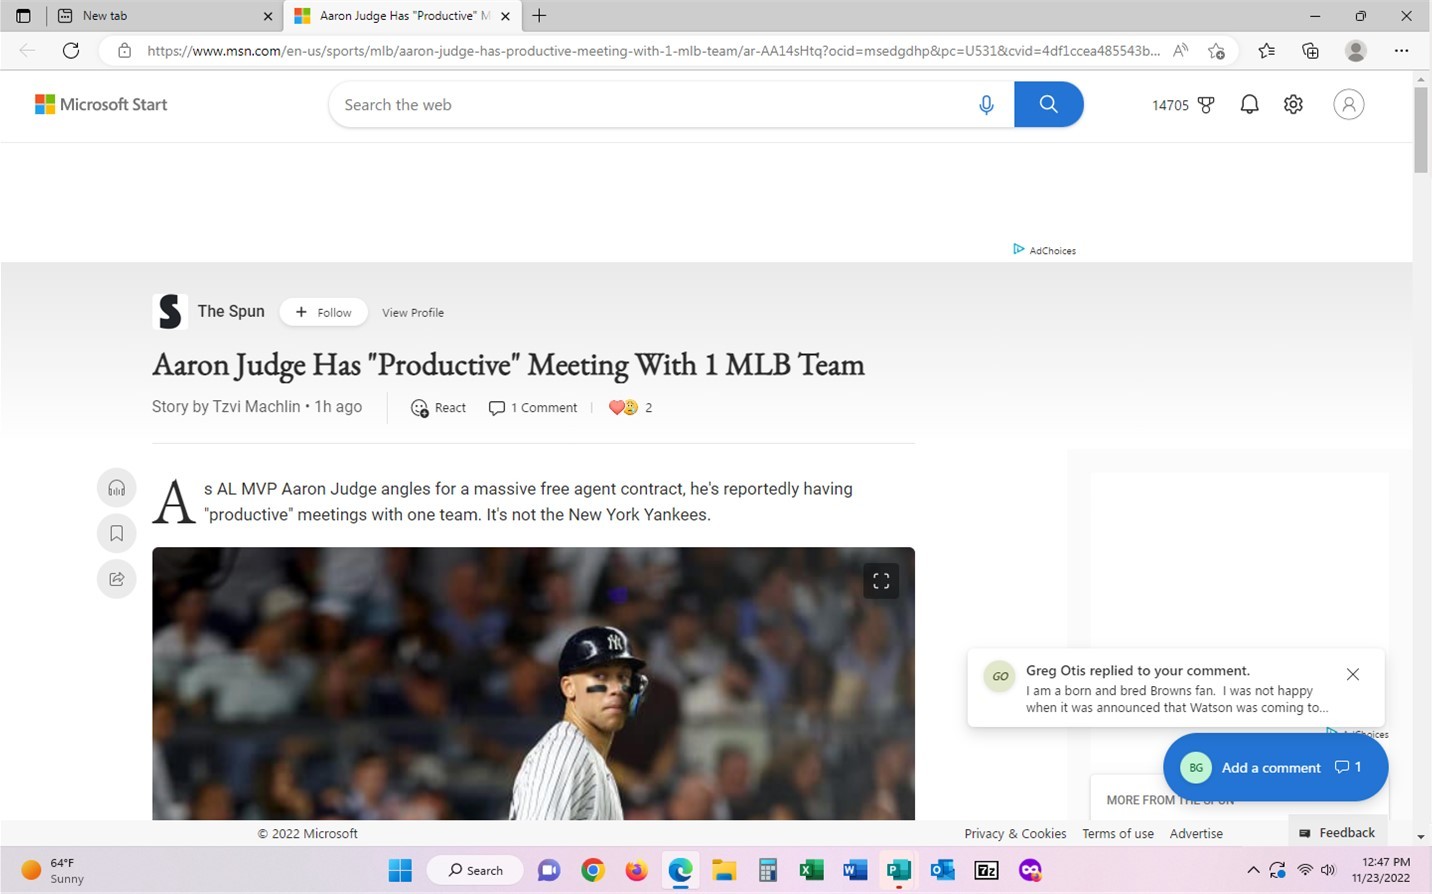
Task: Select the Aaron Judge article tab
Action: tap(402, 16)
